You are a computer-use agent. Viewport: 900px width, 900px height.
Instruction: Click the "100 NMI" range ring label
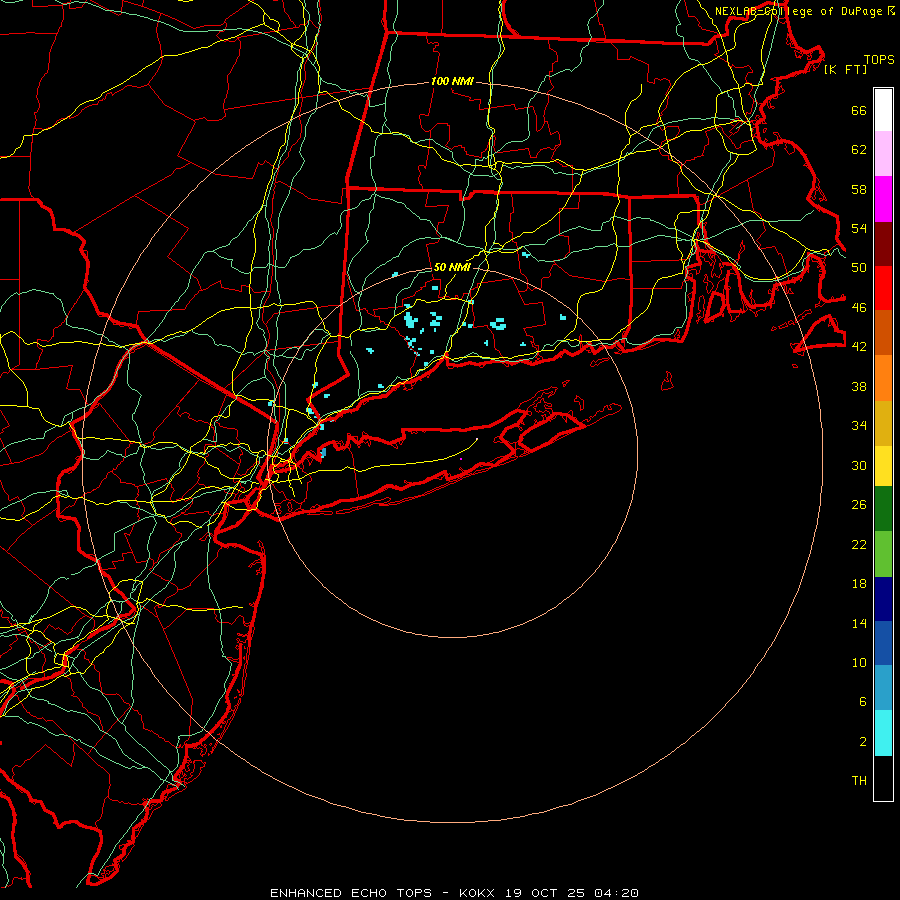point(452,82)
